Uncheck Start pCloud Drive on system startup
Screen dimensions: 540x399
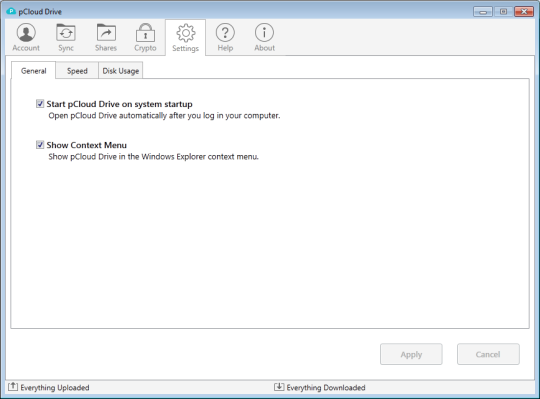pyautogui.click(x=40, y=104)
